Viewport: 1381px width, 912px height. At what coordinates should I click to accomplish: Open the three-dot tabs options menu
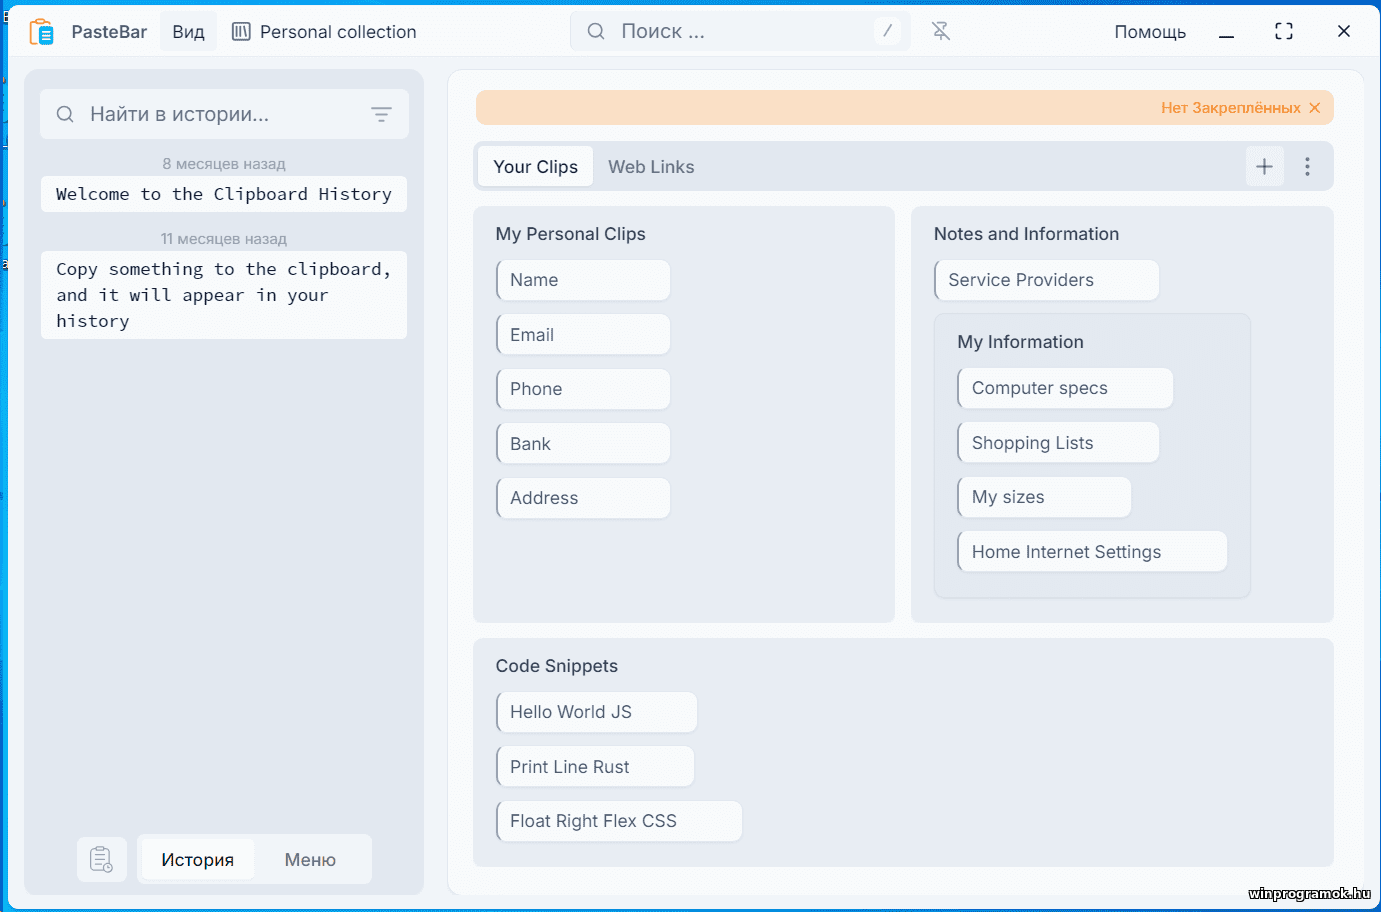point(1307,166)
